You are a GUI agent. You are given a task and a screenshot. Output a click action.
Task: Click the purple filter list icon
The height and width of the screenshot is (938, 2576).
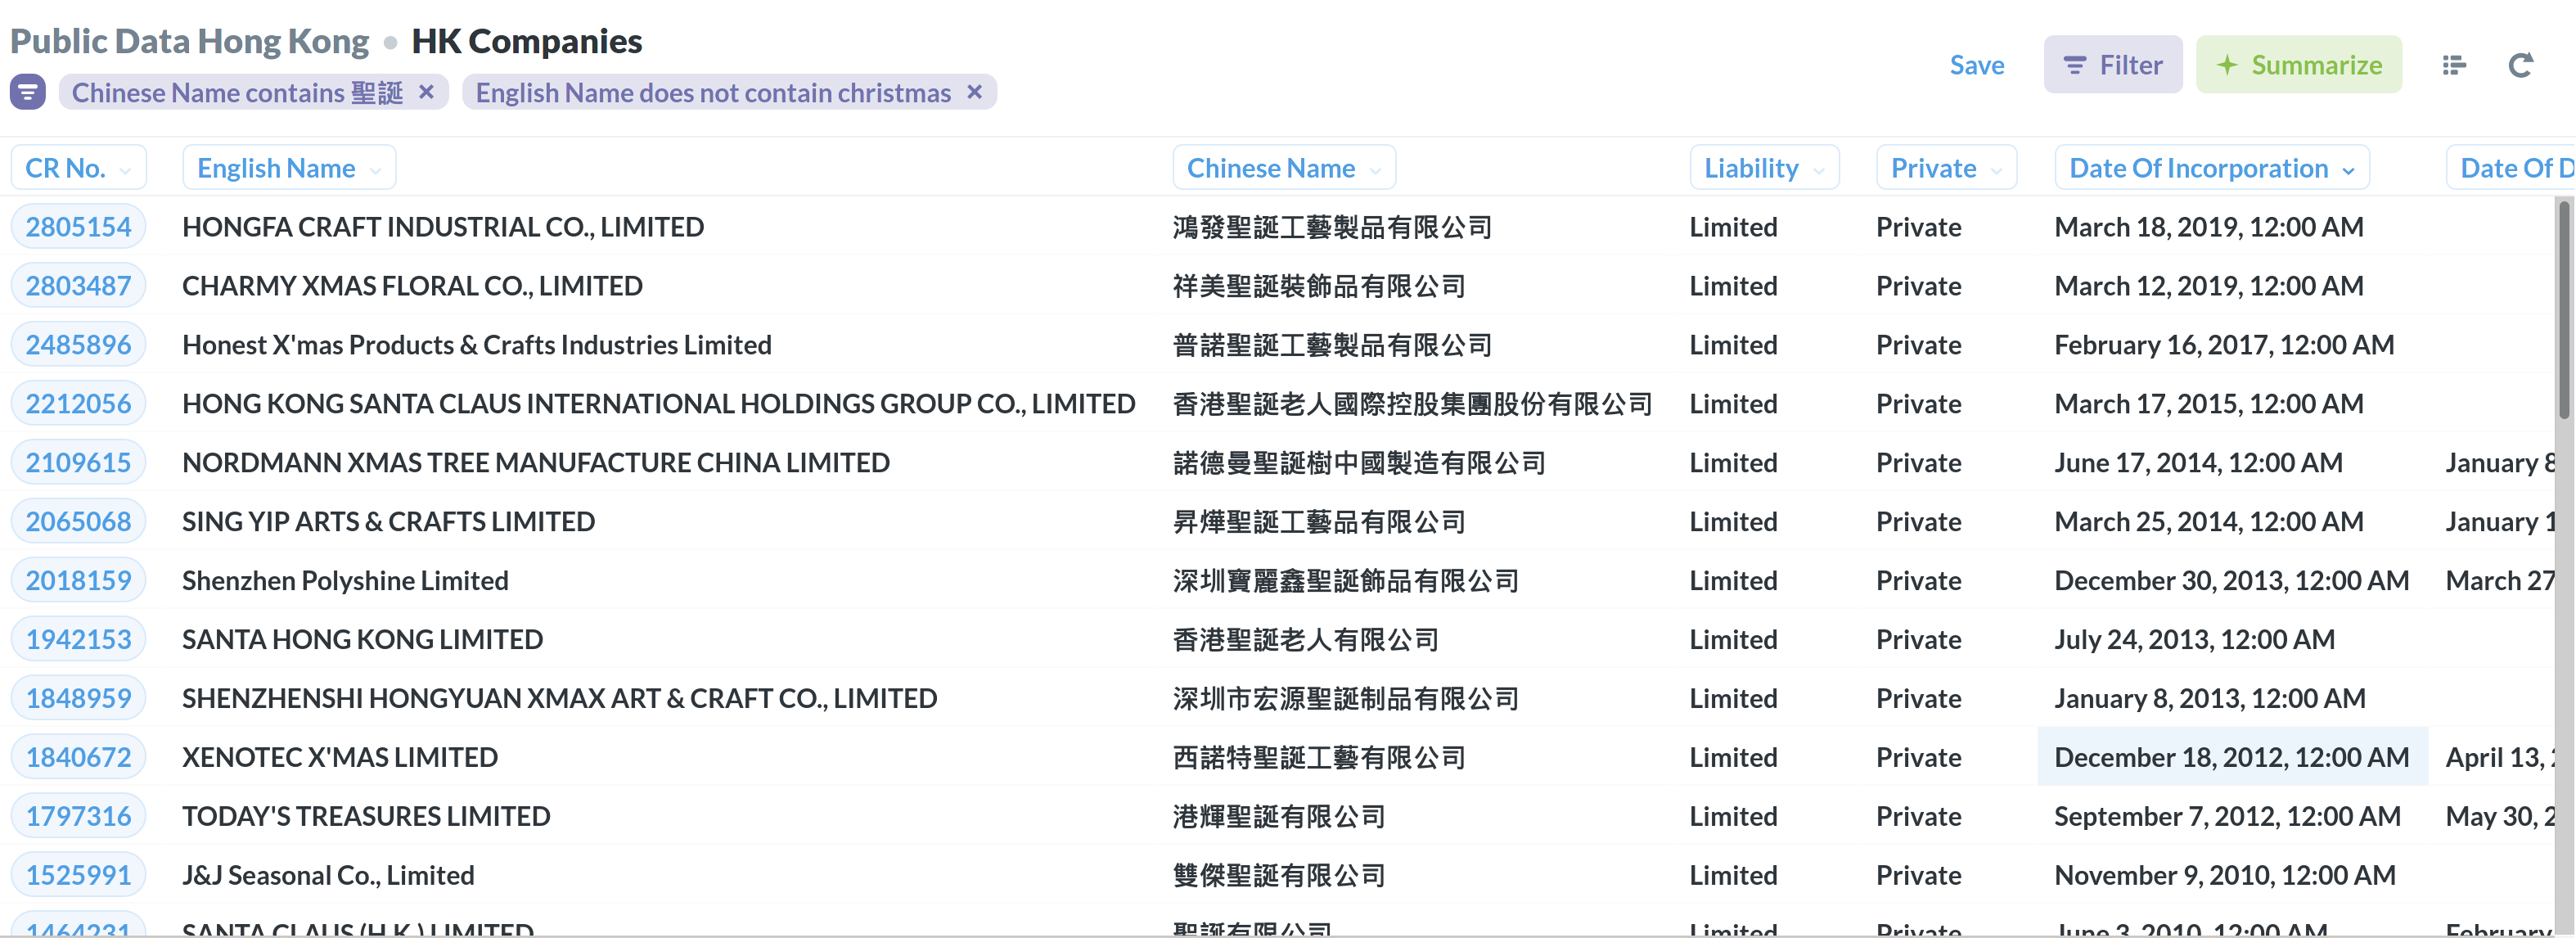point(28,92)
